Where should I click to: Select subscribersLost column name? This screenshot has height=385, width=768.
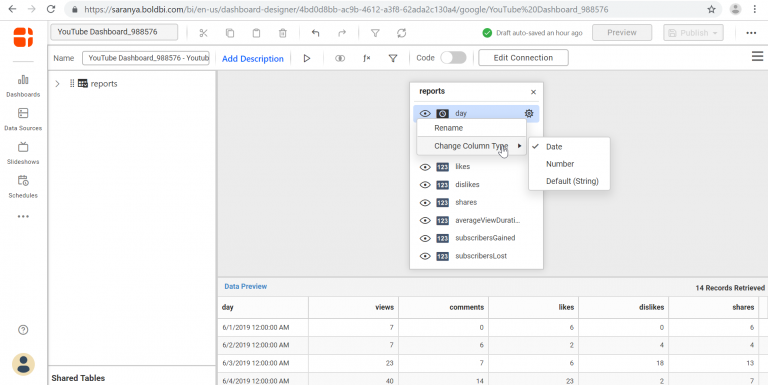point(481,256)
